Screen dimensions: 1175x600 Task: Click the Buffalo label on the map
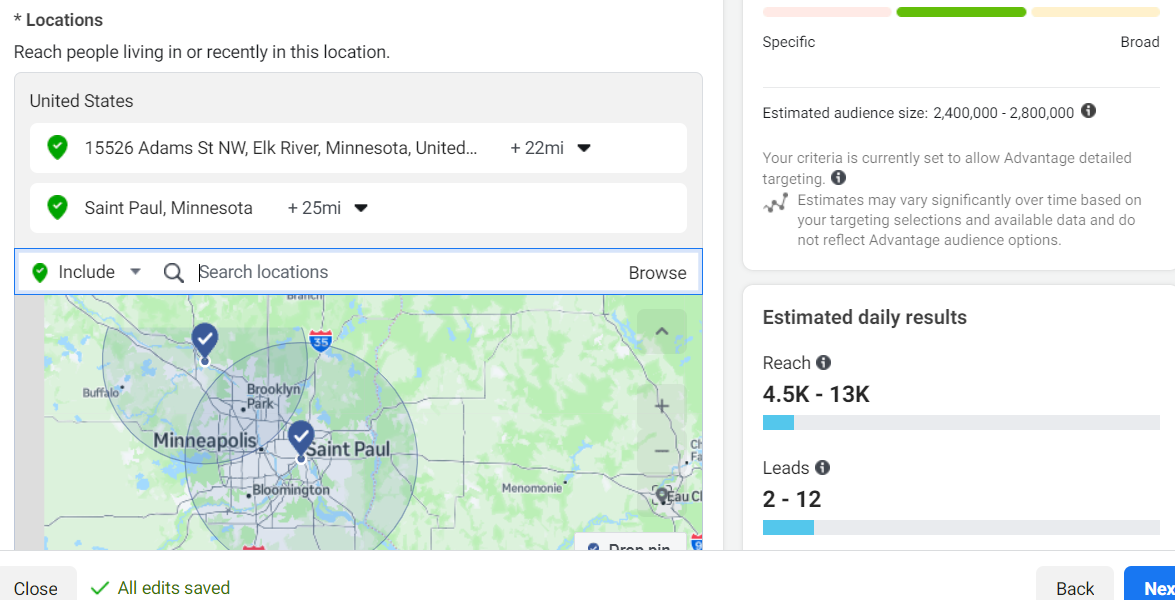(x=100, y=393)
